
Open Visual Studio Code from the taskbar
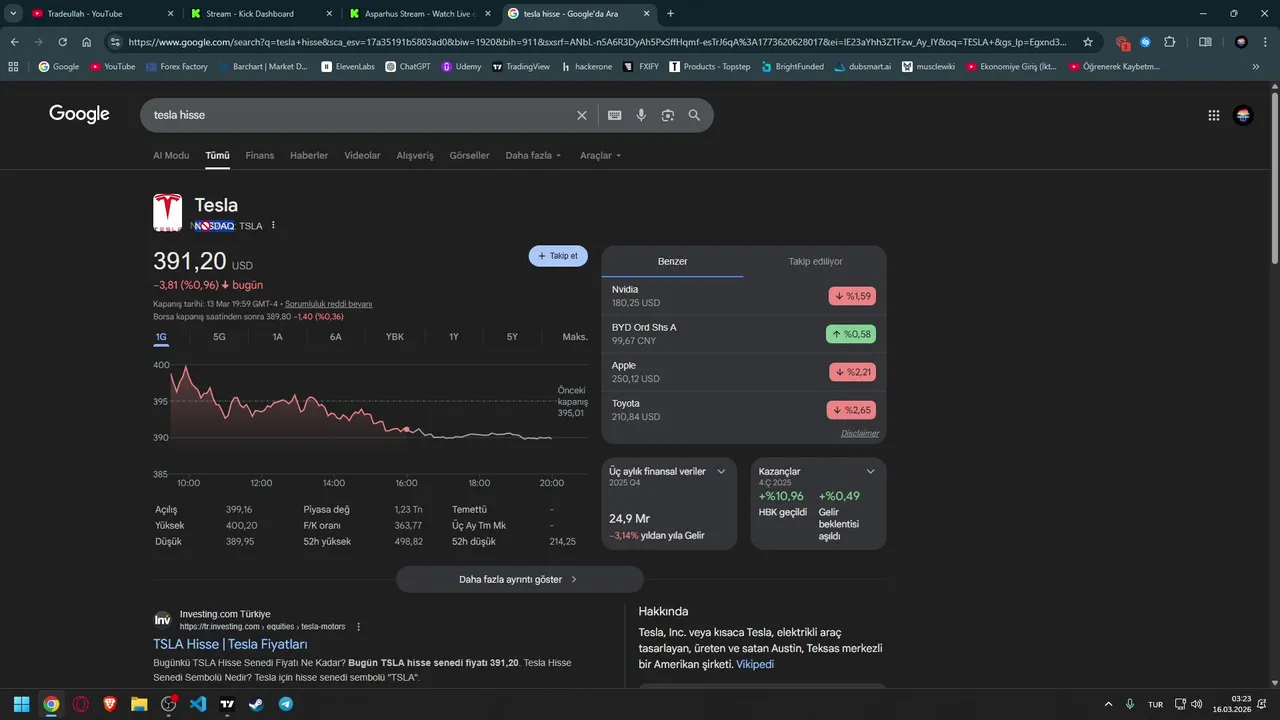[197, 704]
